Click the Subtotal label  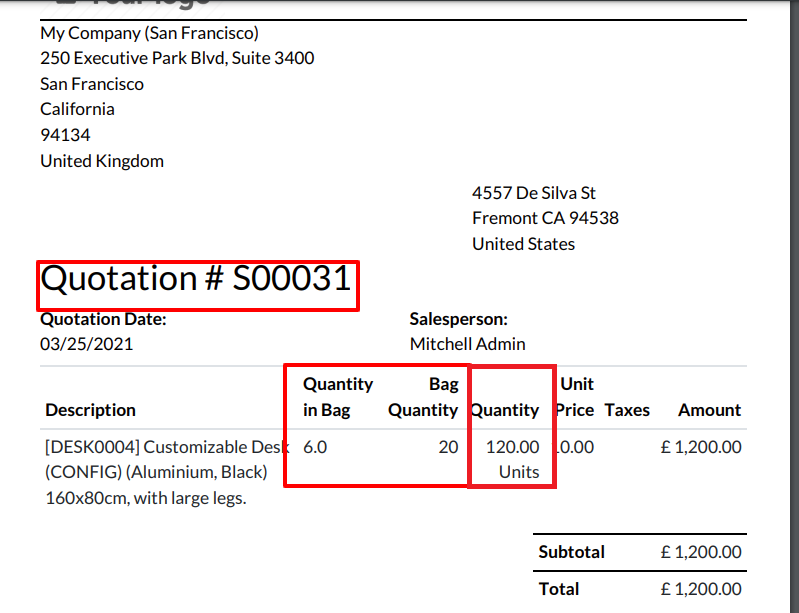coord(571,552)
